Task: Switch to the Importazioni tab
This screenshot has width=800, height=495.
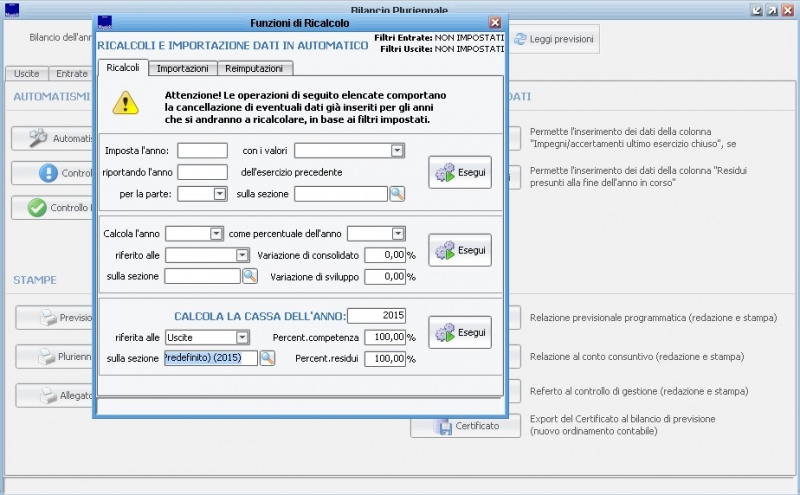Action: [183, 68]
